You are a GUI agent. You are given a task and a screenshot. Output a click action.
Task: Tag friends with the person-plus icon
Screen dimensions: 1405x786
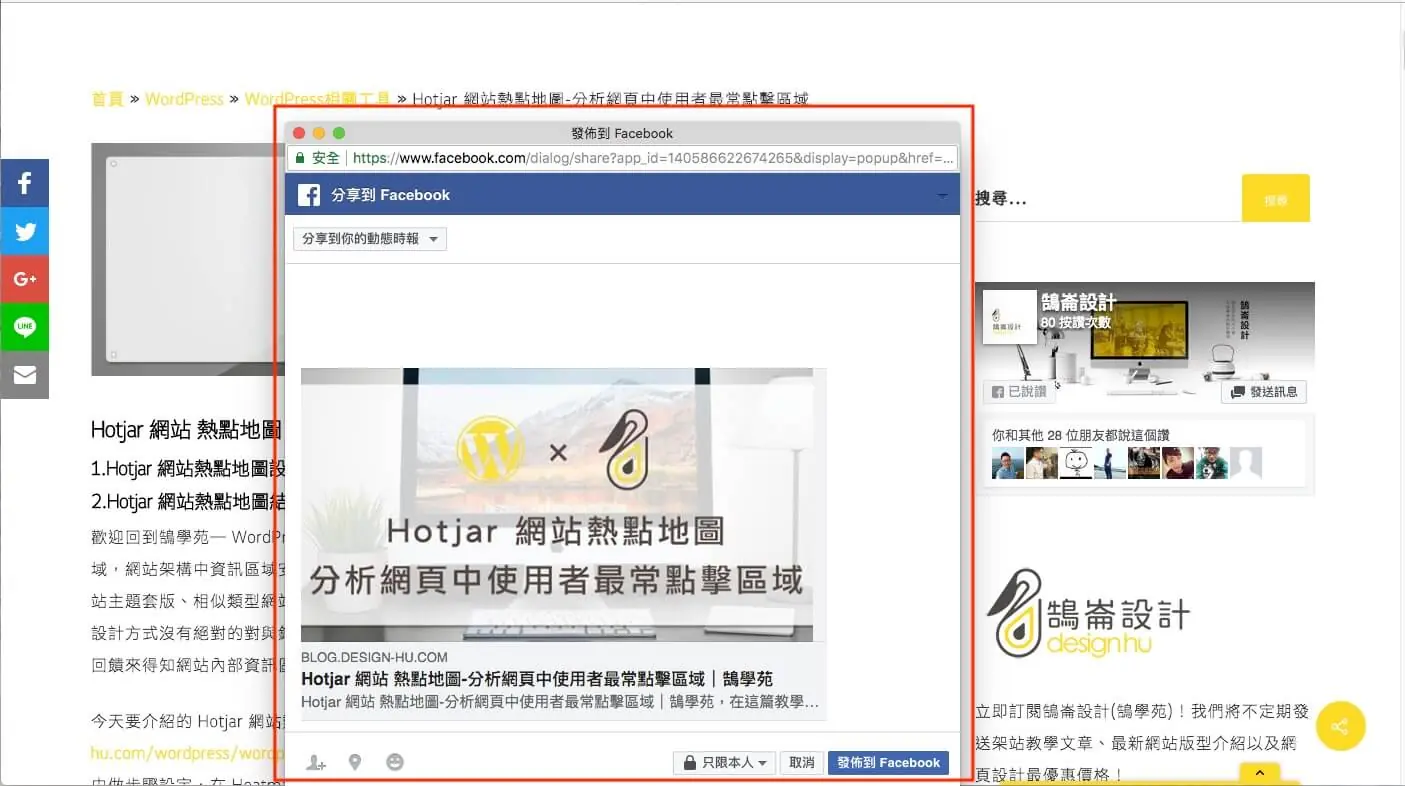316,763
